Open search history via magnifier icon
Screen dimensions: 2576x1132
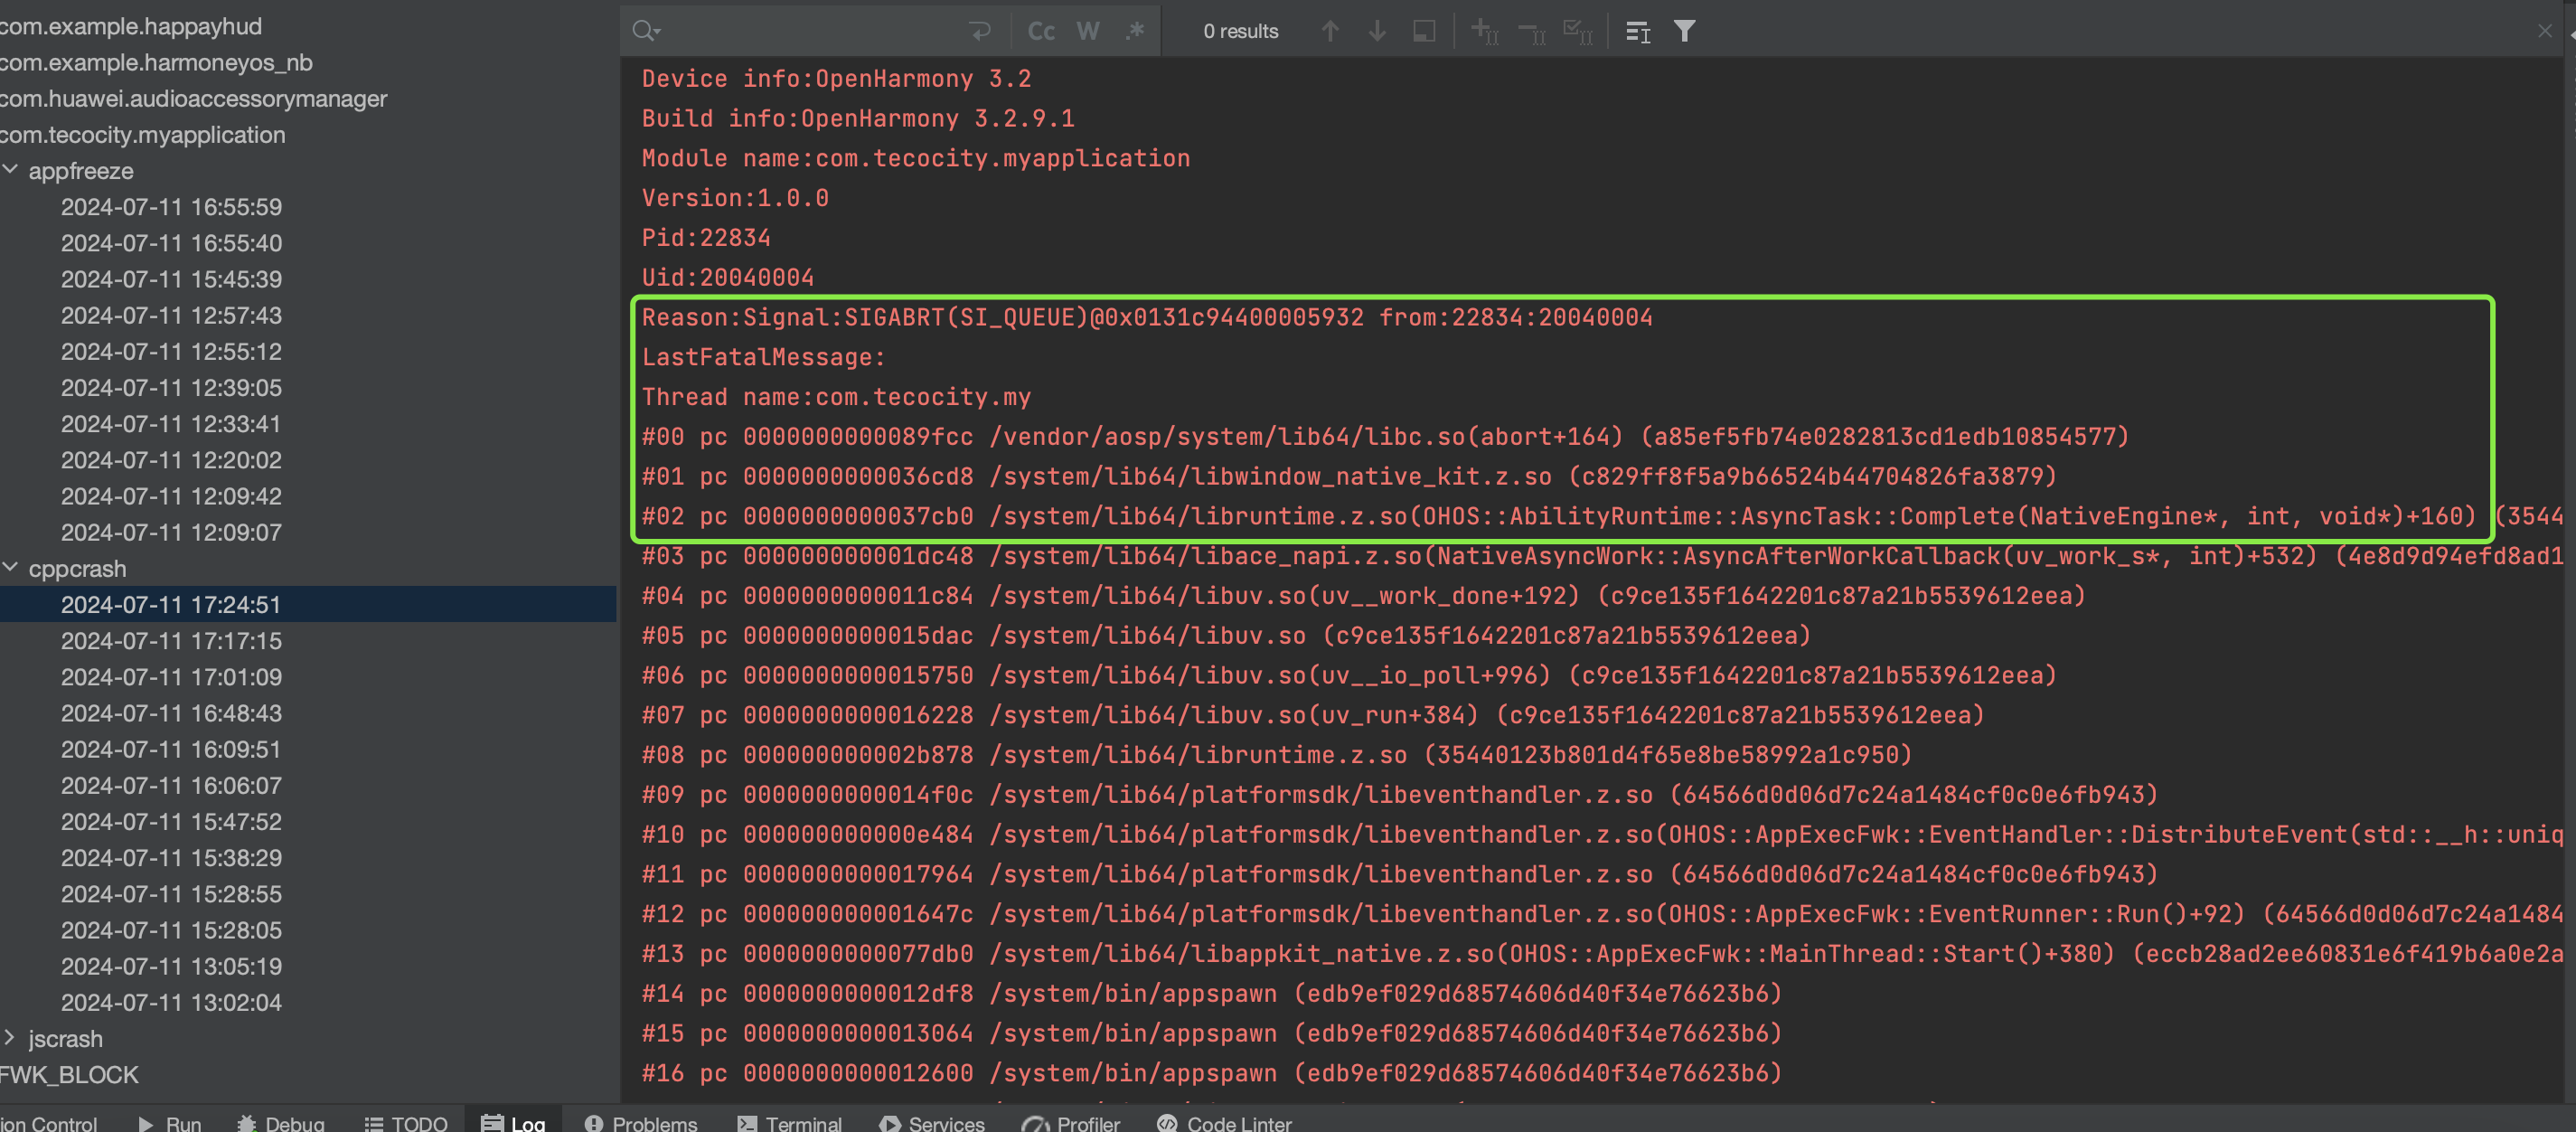646,31
